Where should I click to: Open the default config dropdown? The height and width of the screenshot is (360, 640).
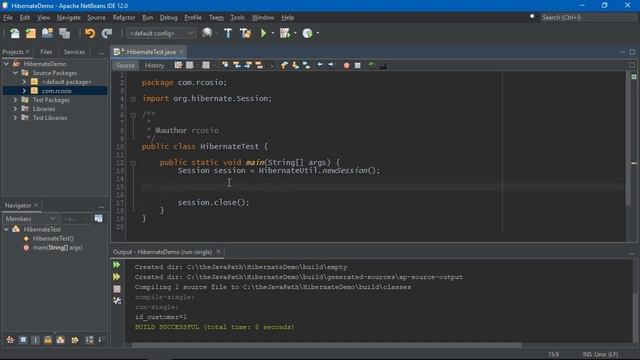pyautogui.click(x=161, y=33)
